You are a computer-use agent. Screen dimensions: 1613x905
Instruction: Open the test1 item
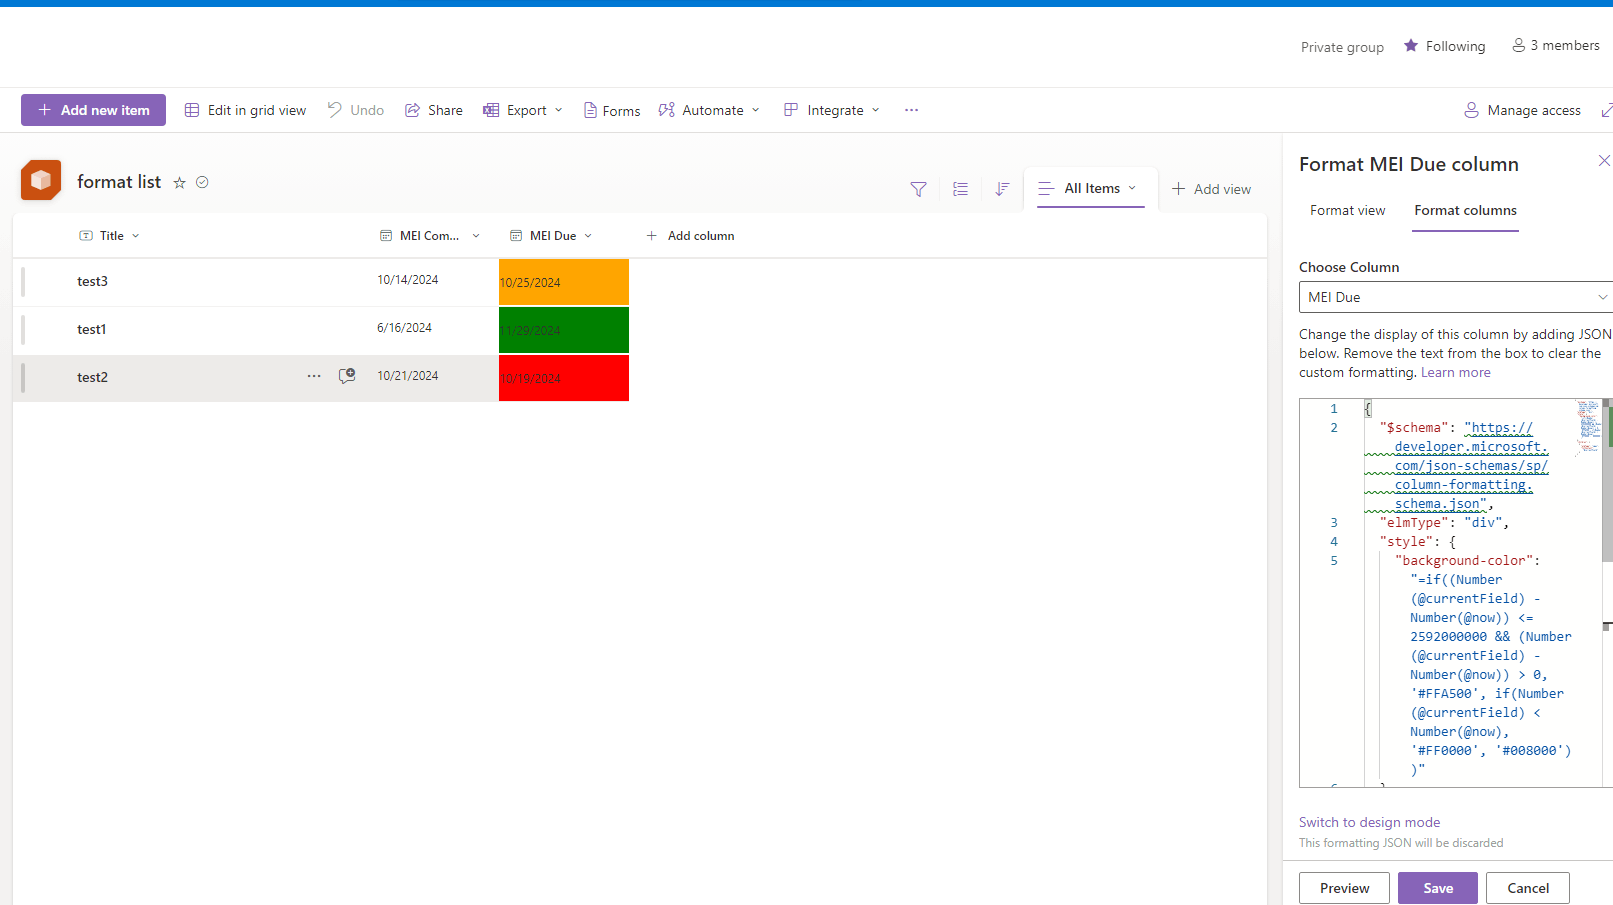(x=91, y=330)
